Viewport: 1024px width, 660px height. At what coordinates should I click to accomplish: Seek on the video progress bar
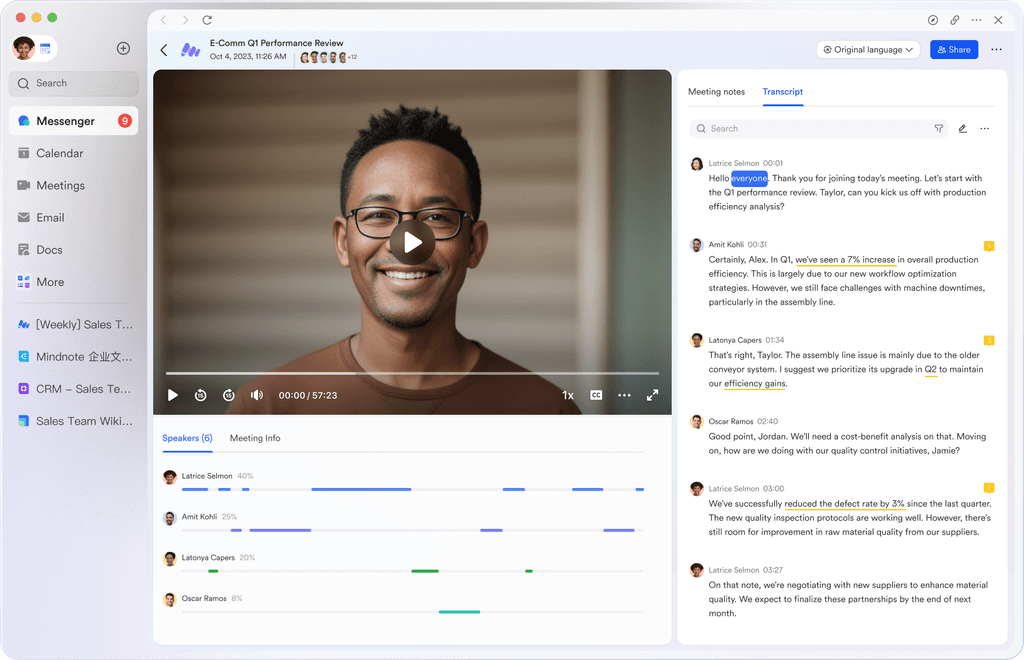point(412,373)
